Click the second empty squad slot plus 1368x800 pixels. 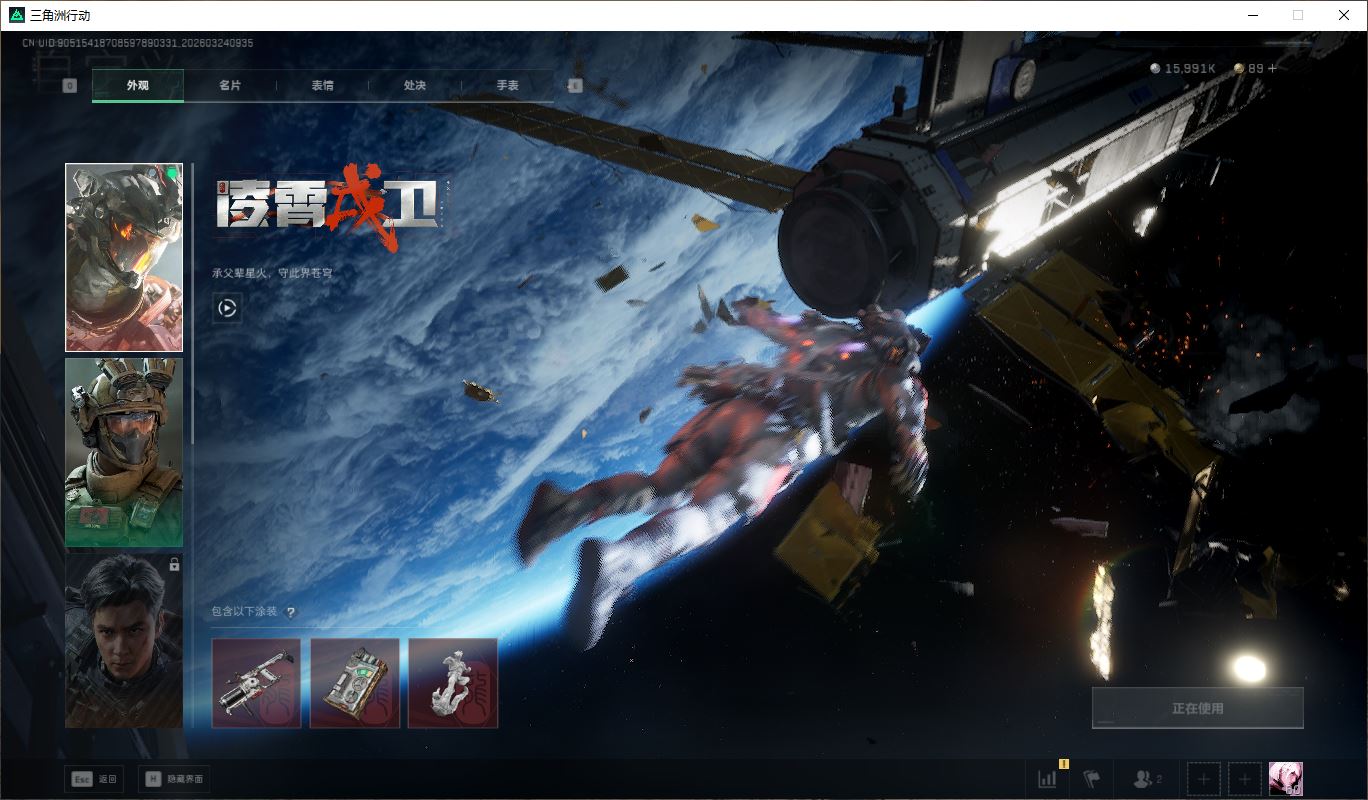tap(1244, 779)
